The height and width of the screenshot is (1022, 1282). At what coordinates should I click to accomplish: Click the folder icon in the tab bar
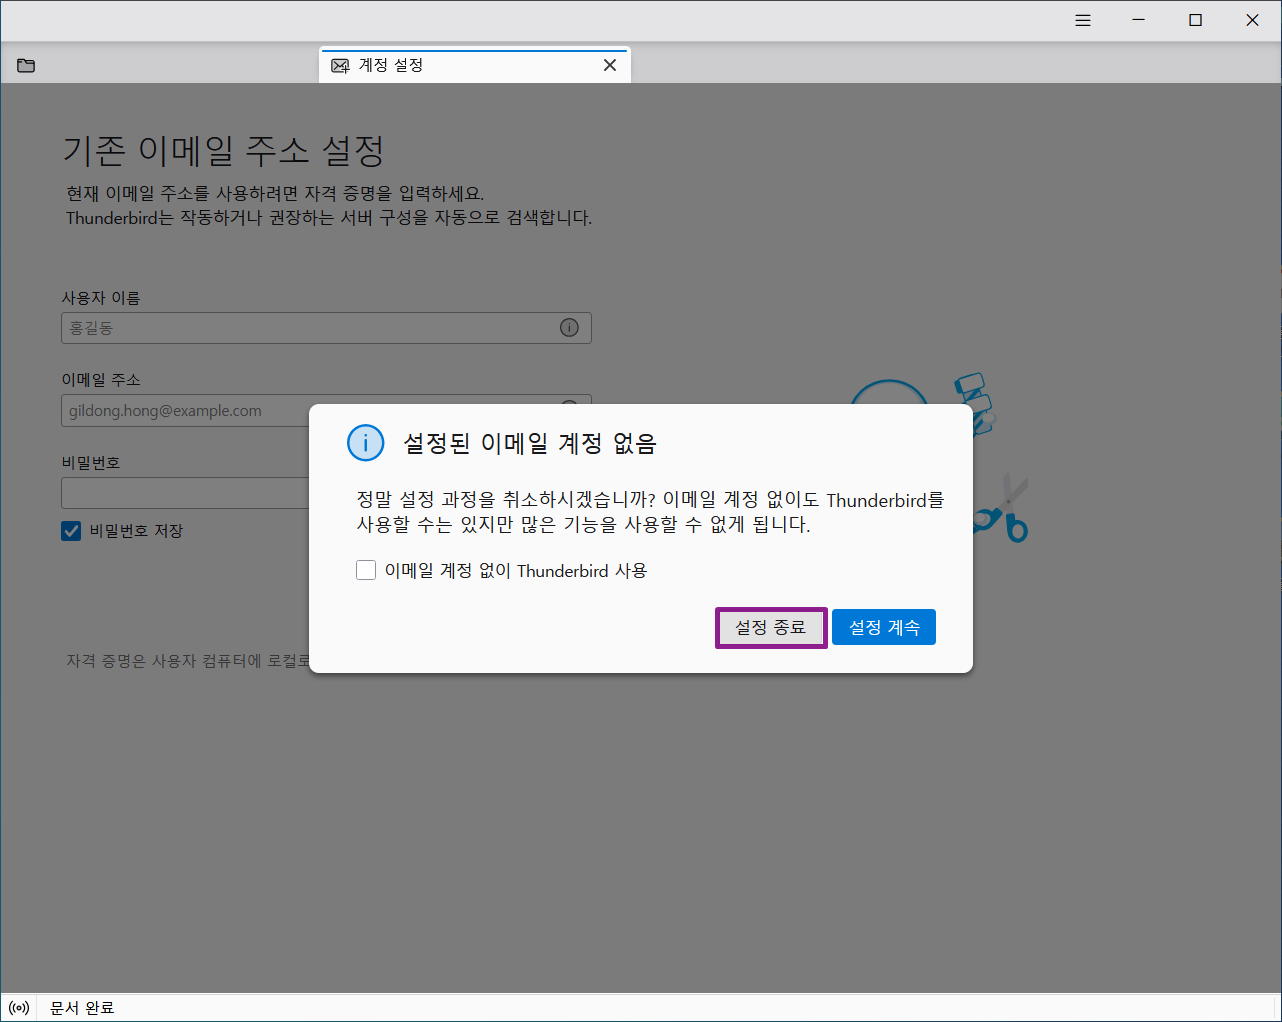point(26,66)
